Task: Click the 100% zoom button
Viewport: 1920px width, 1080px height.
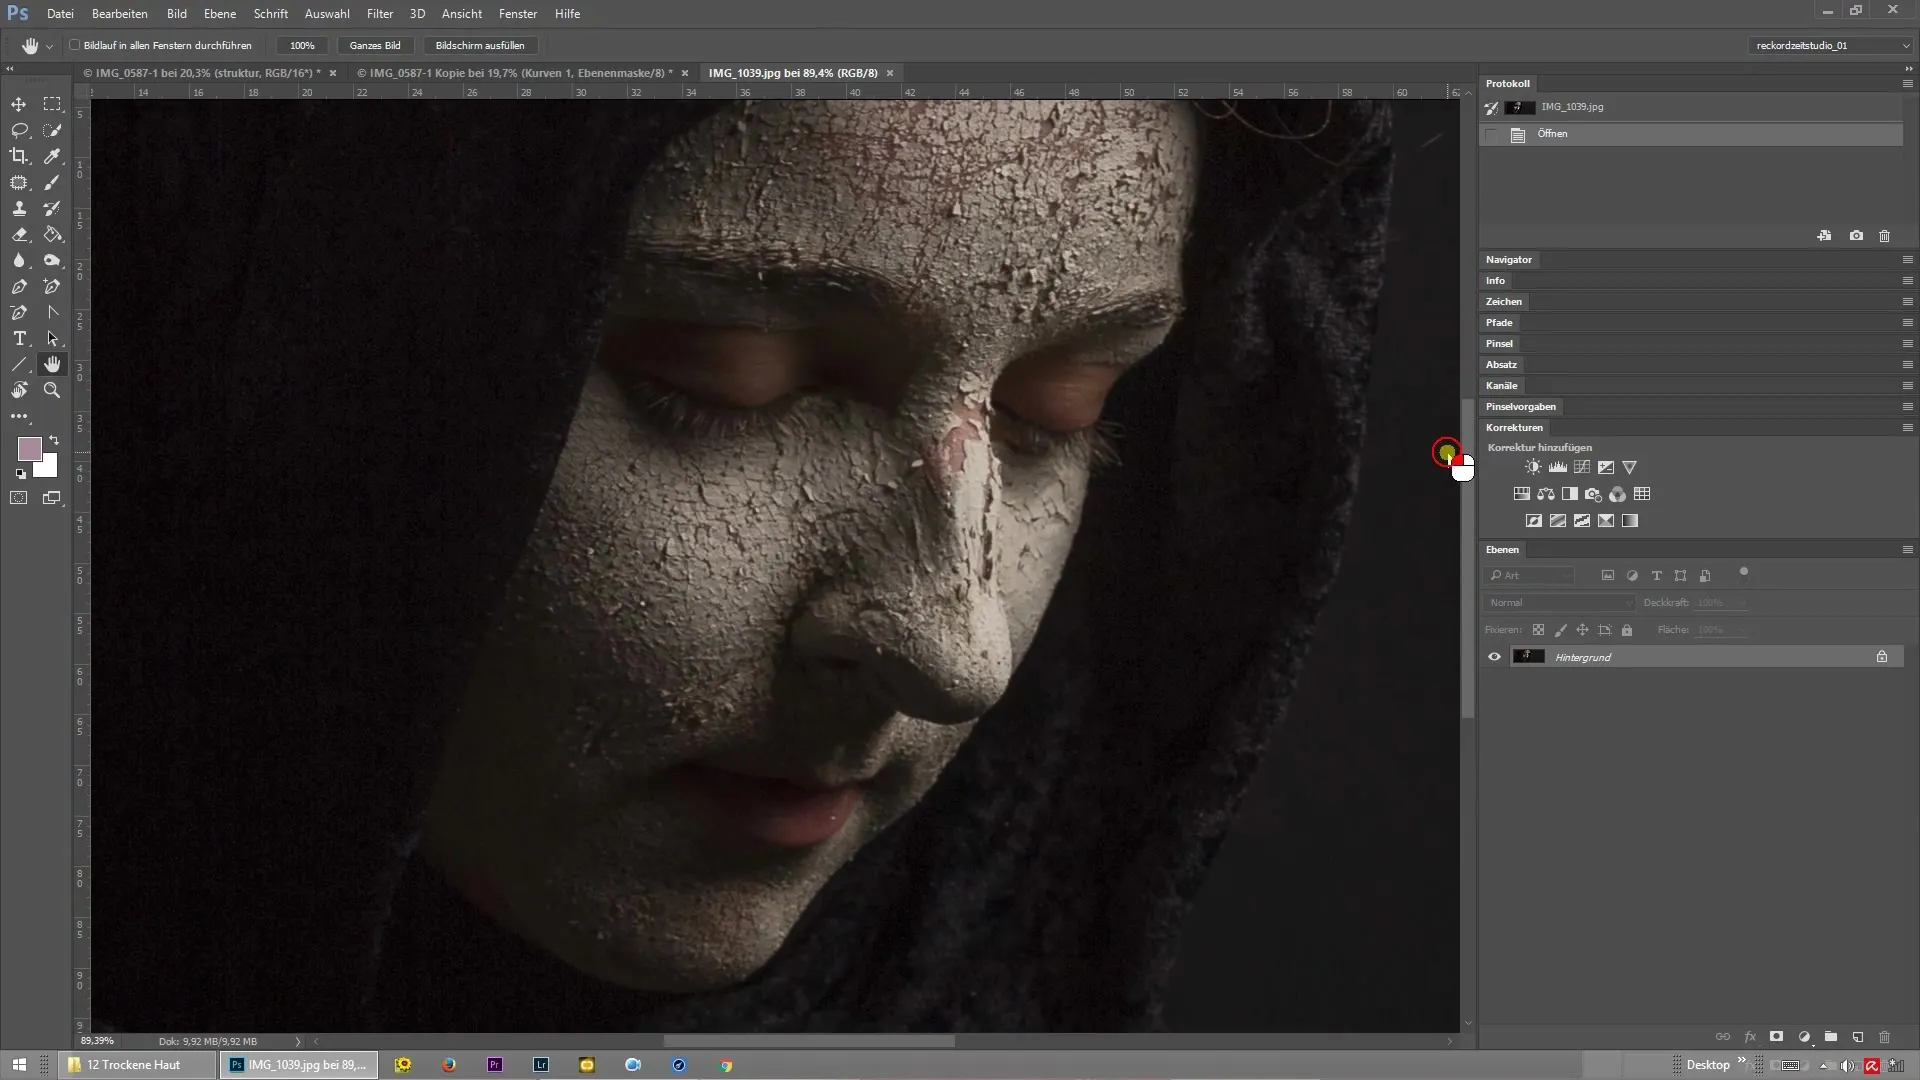Action: (x=302, y=45)
